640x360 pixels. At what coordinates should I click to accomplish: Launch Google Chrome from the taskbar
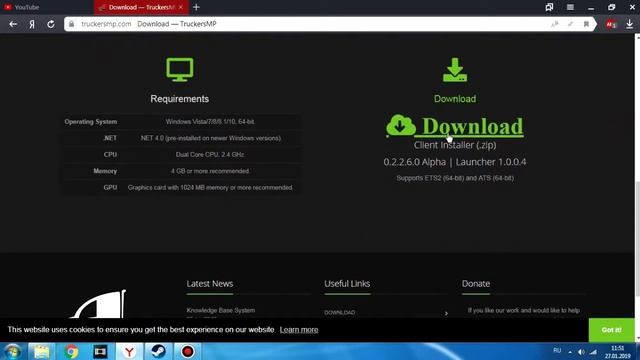tap(71, 351)
